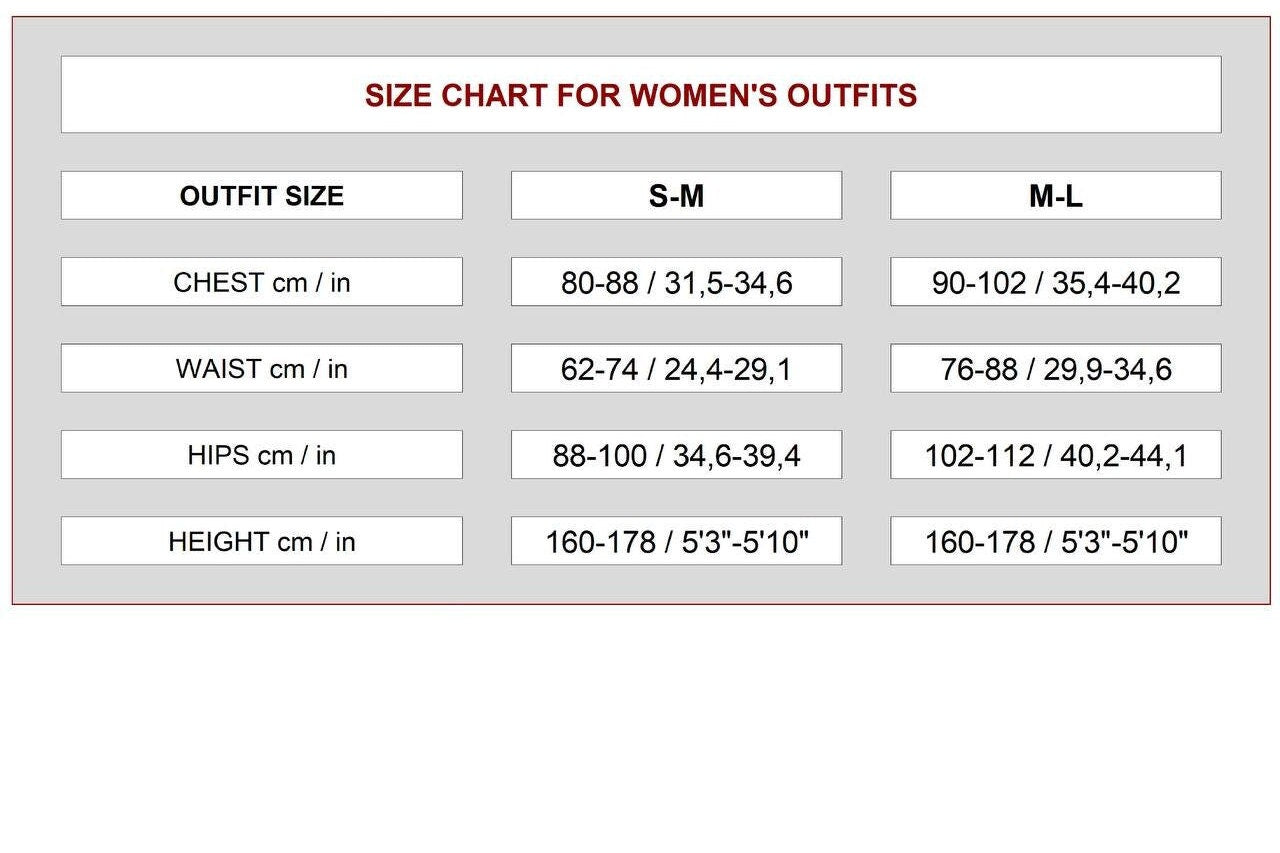Viewport: 1280px width, 853px height.
Task: Click the M-L waist cell 76-88 / 29,9-34,6
Action: (x=1056, y=368)
